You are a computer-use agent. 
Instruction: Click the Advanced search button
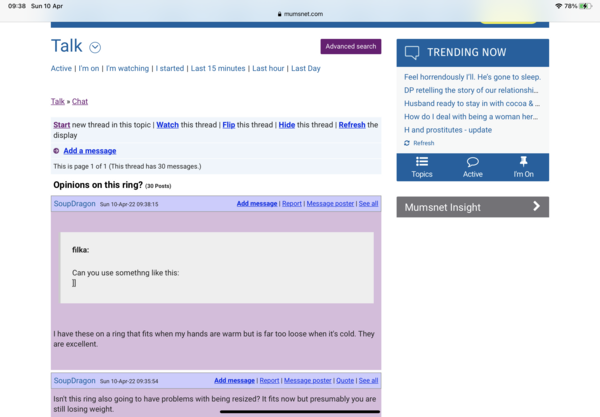351,46
